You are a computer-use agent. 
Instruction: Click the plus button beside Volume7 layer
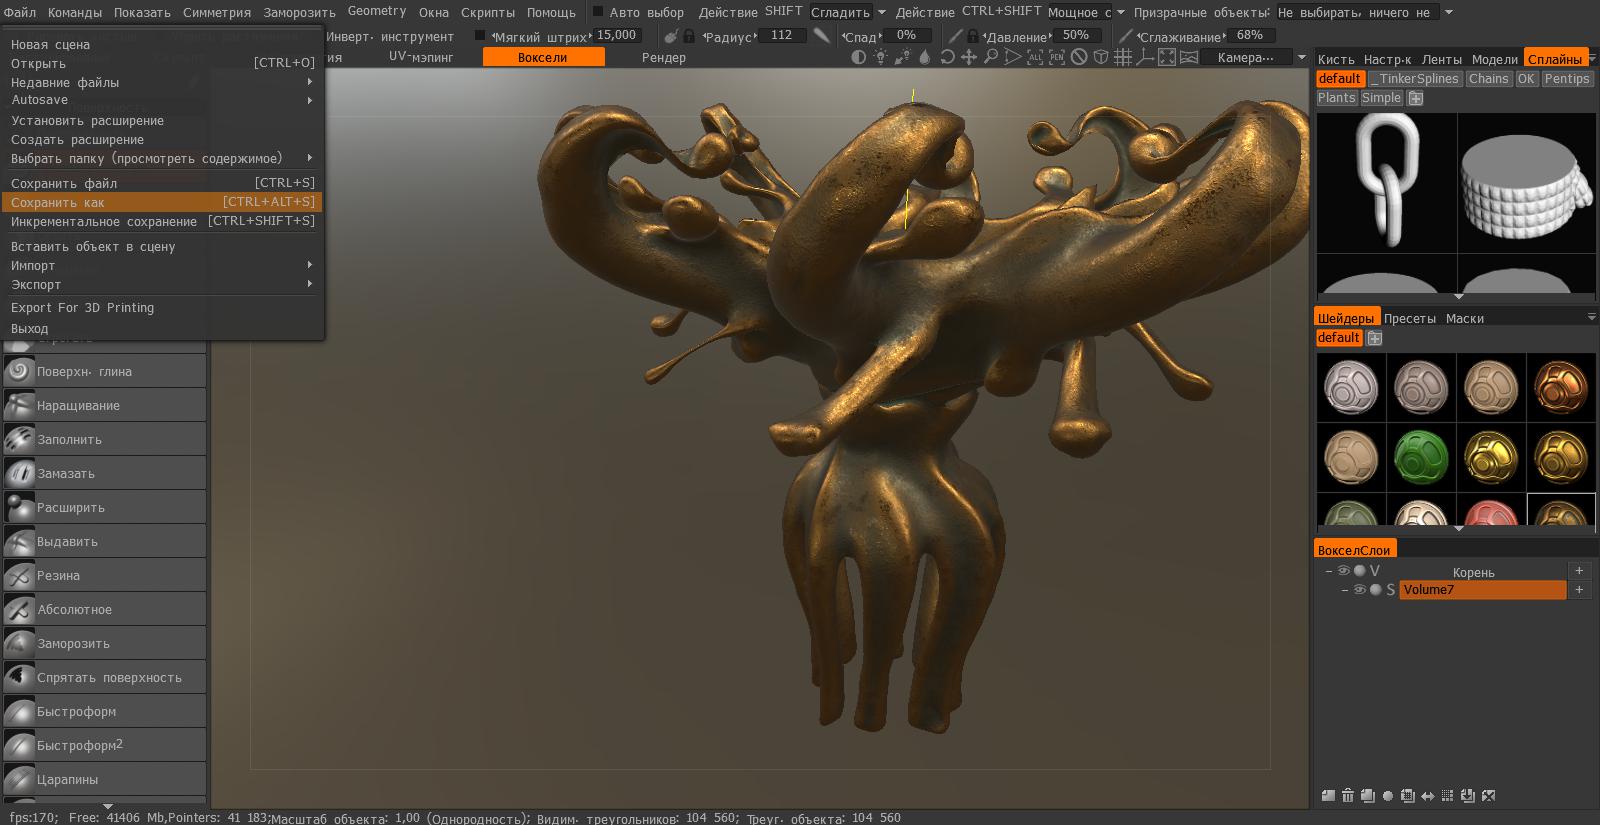[1580, 590]
